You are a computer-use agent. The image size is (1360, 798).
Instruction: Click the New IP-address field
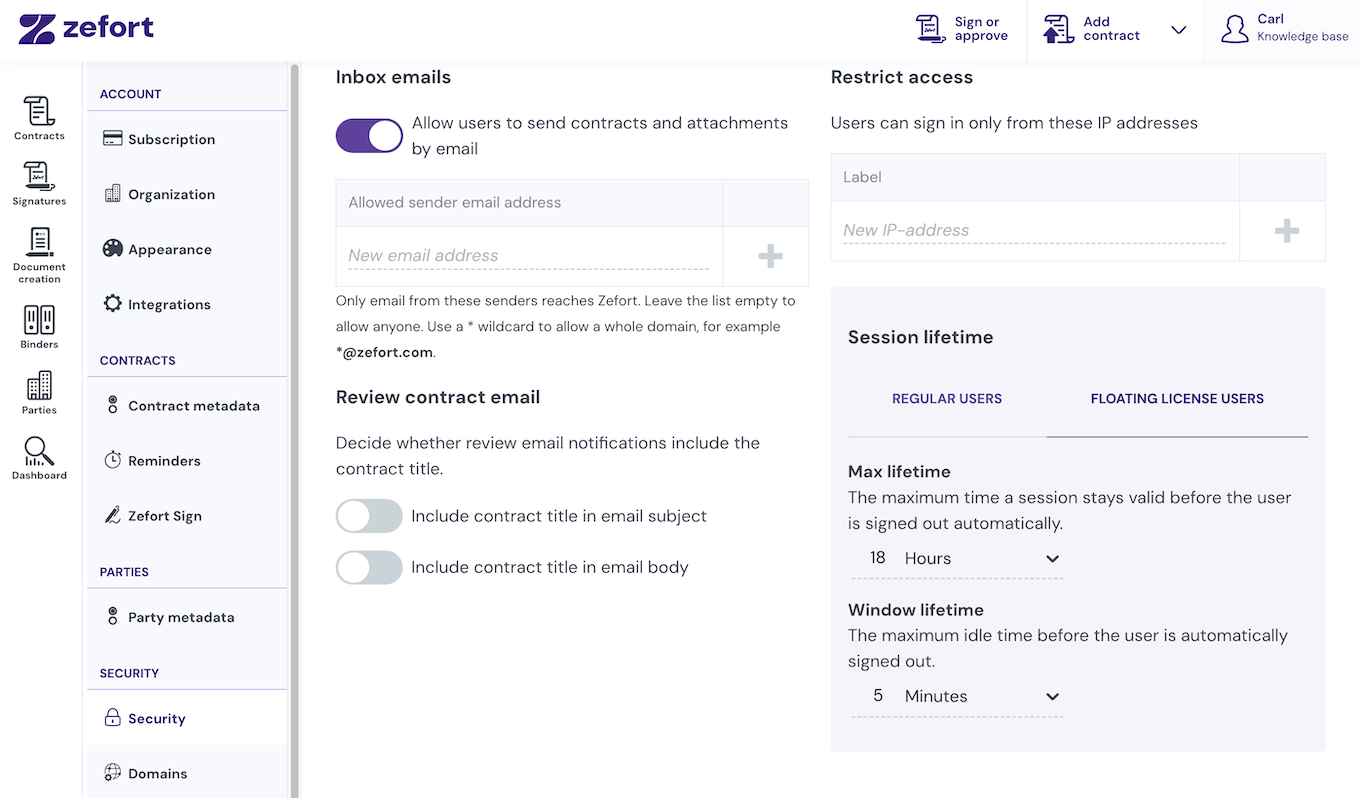1034,231
